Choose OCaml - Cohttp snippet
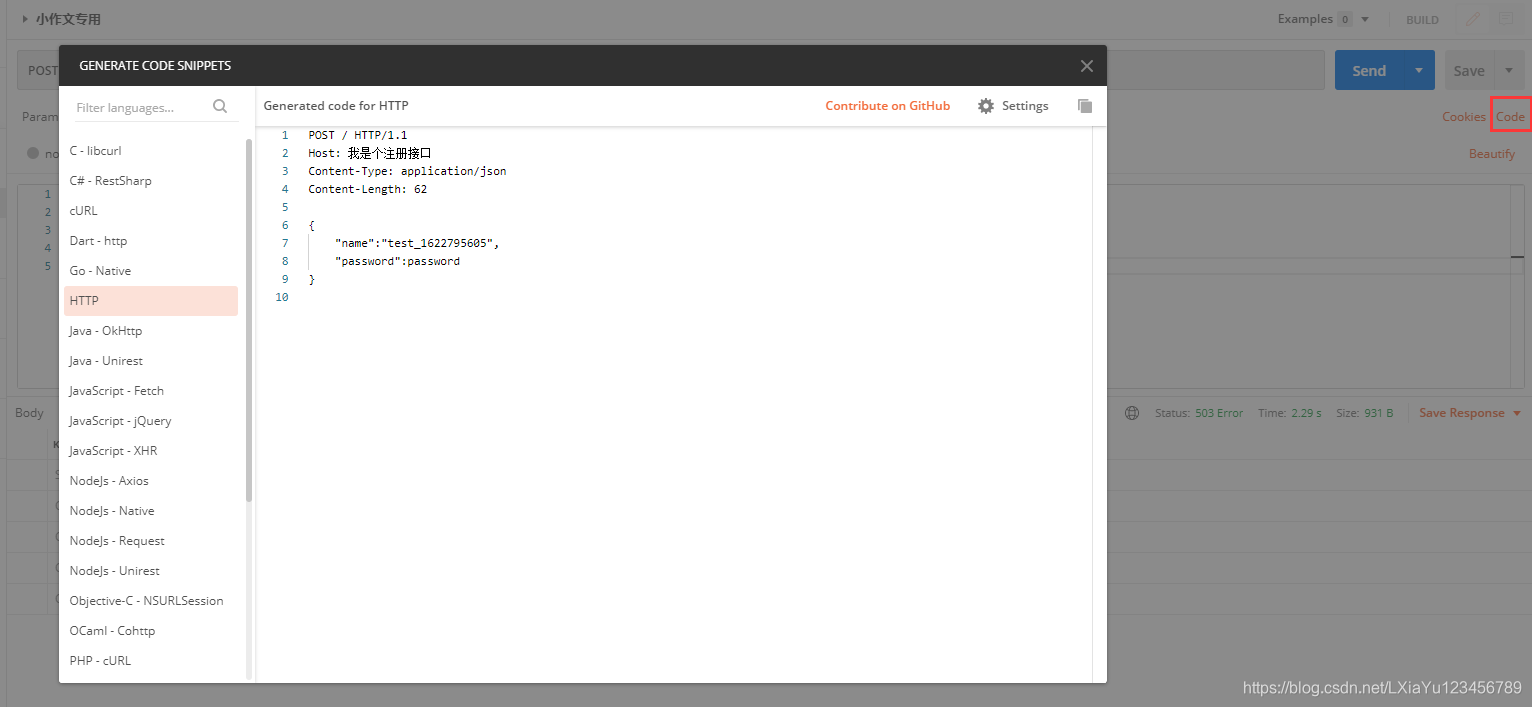This screenshot has height=707, width=1532. (151, 631)
